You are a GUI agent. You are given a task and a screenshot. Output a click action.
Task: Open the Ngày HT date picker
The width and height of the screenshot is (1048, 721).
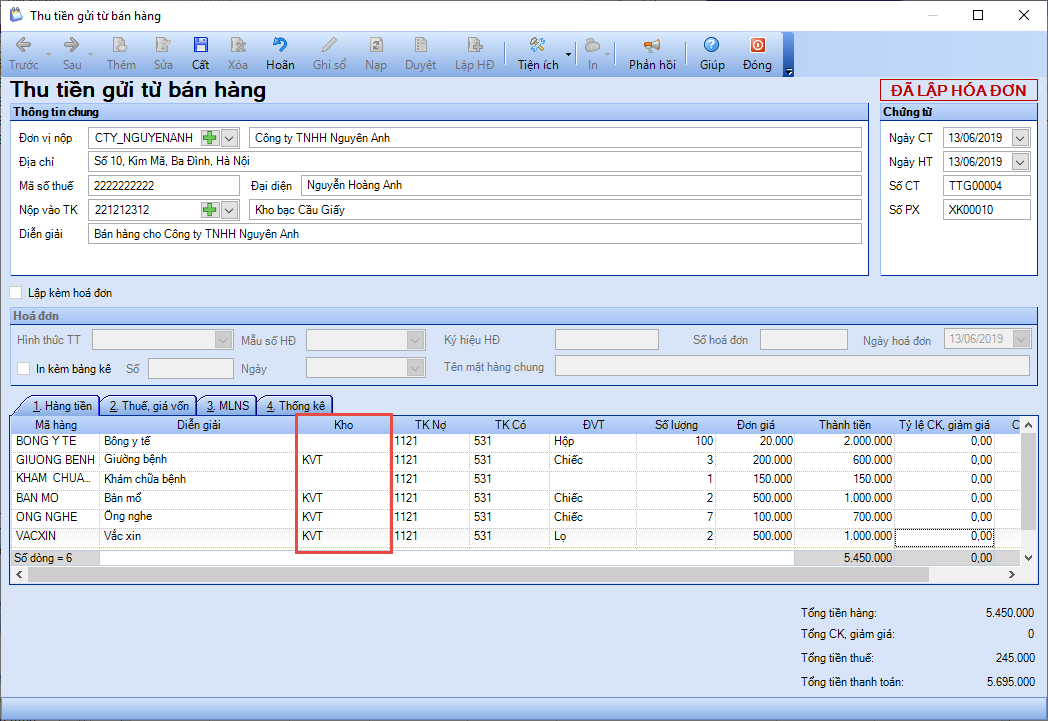click(x=1020, y=162)
